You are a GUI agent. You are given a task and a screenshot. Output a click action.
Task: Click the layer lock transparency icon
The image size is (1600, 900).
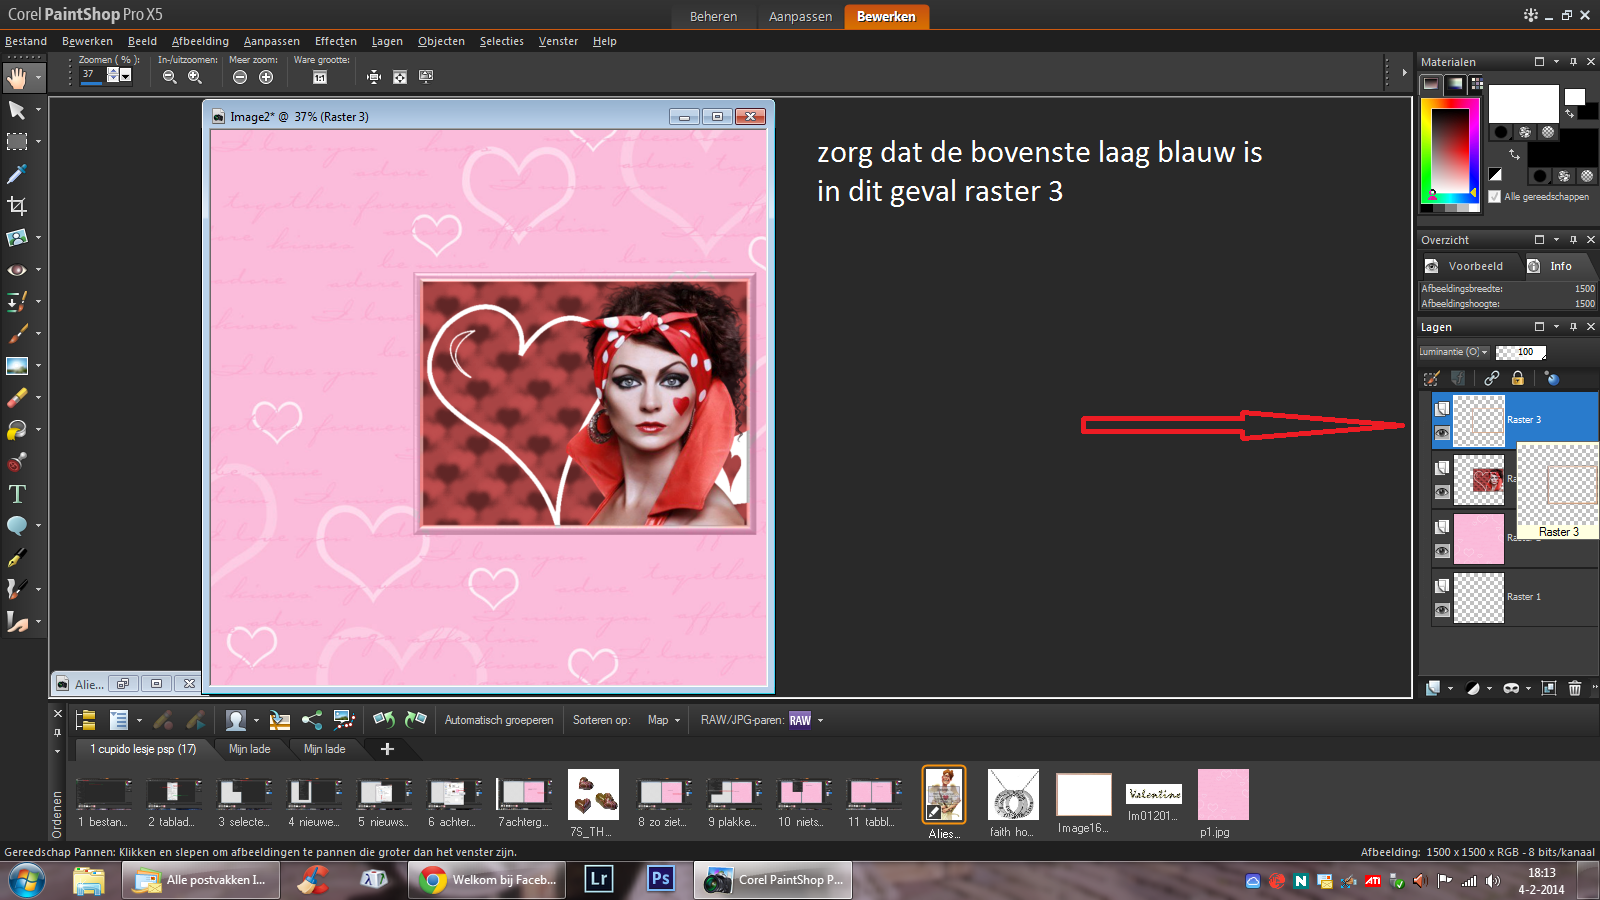pyautogui.click(x=1518, y=378)
